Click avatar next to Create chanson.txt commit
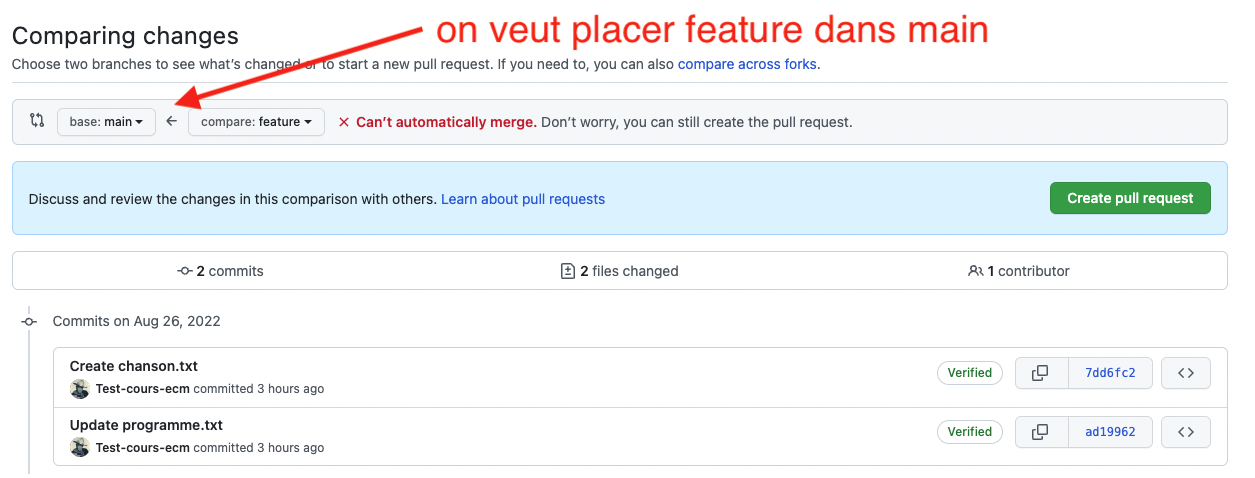1255x478 pixels. tap(80, 388)
